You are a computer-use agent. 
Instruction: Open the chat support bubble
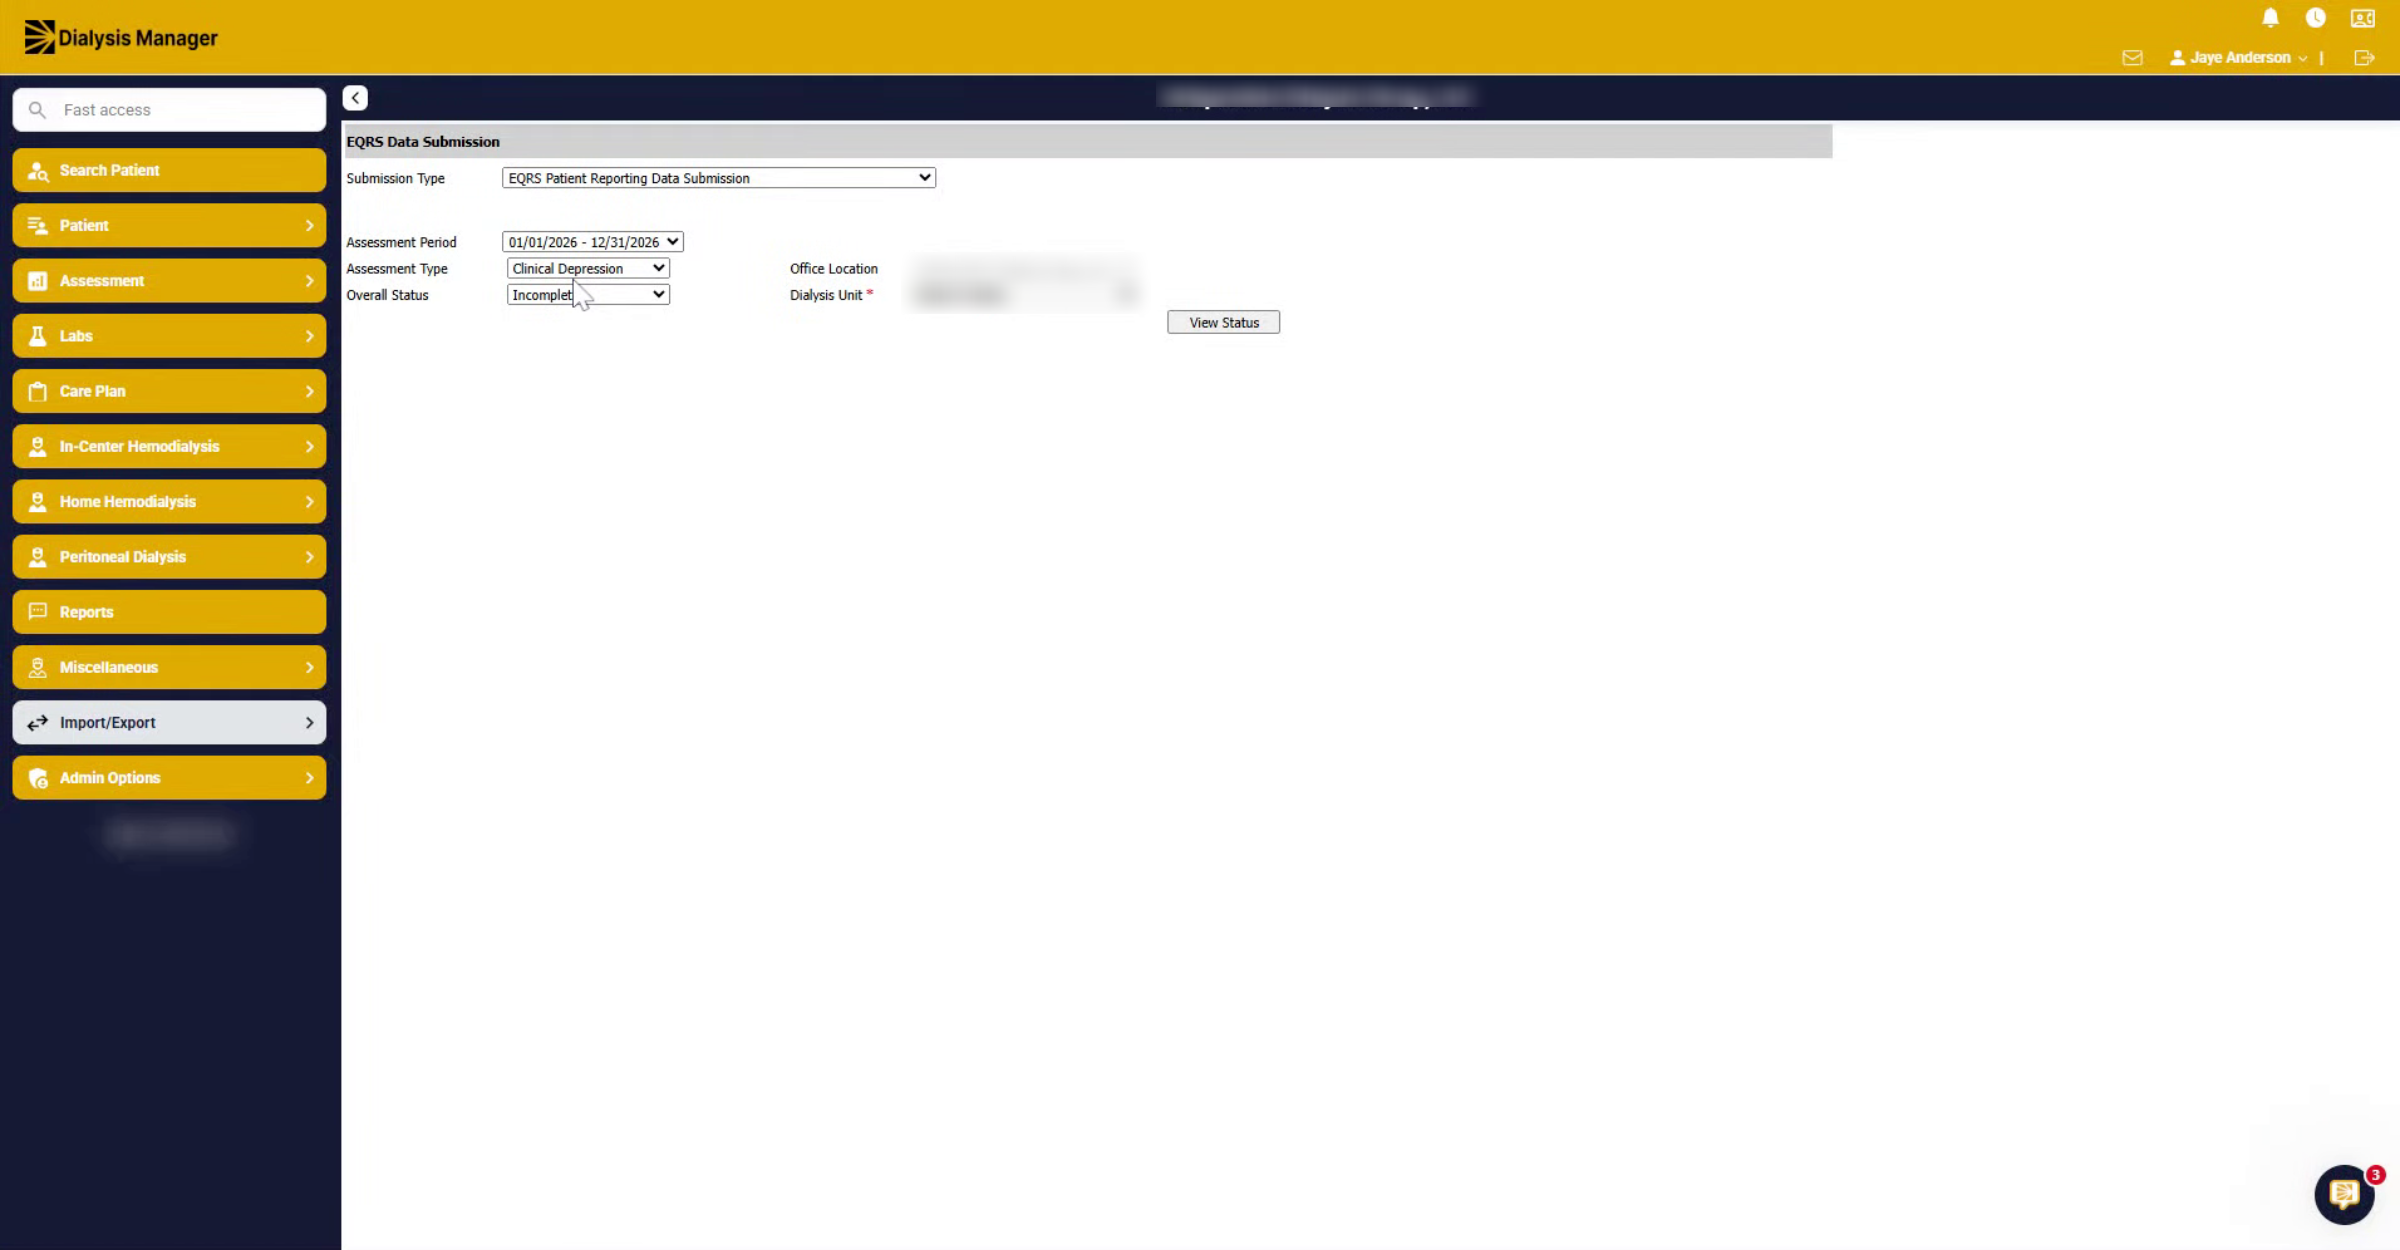(x=2344, y=1194)
